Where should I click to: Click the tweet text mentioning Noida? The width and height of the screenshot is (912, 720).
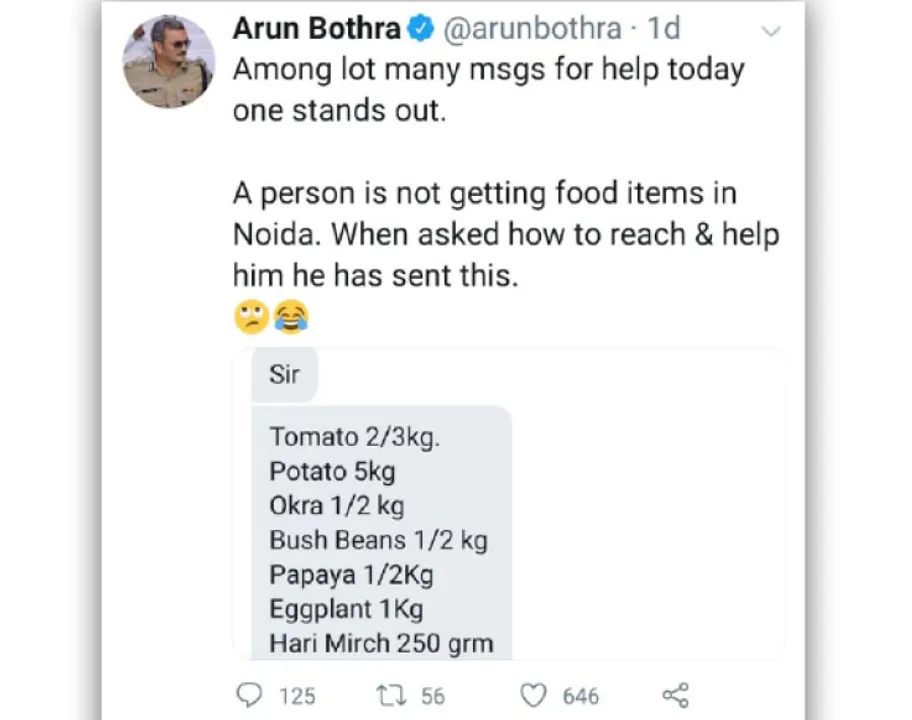pyautogui.click(x=506, y=234)
